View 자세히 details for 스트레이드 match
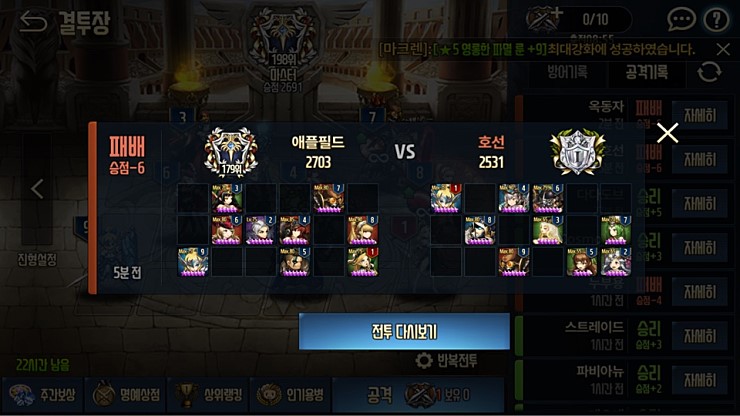 tap(700, 336)
